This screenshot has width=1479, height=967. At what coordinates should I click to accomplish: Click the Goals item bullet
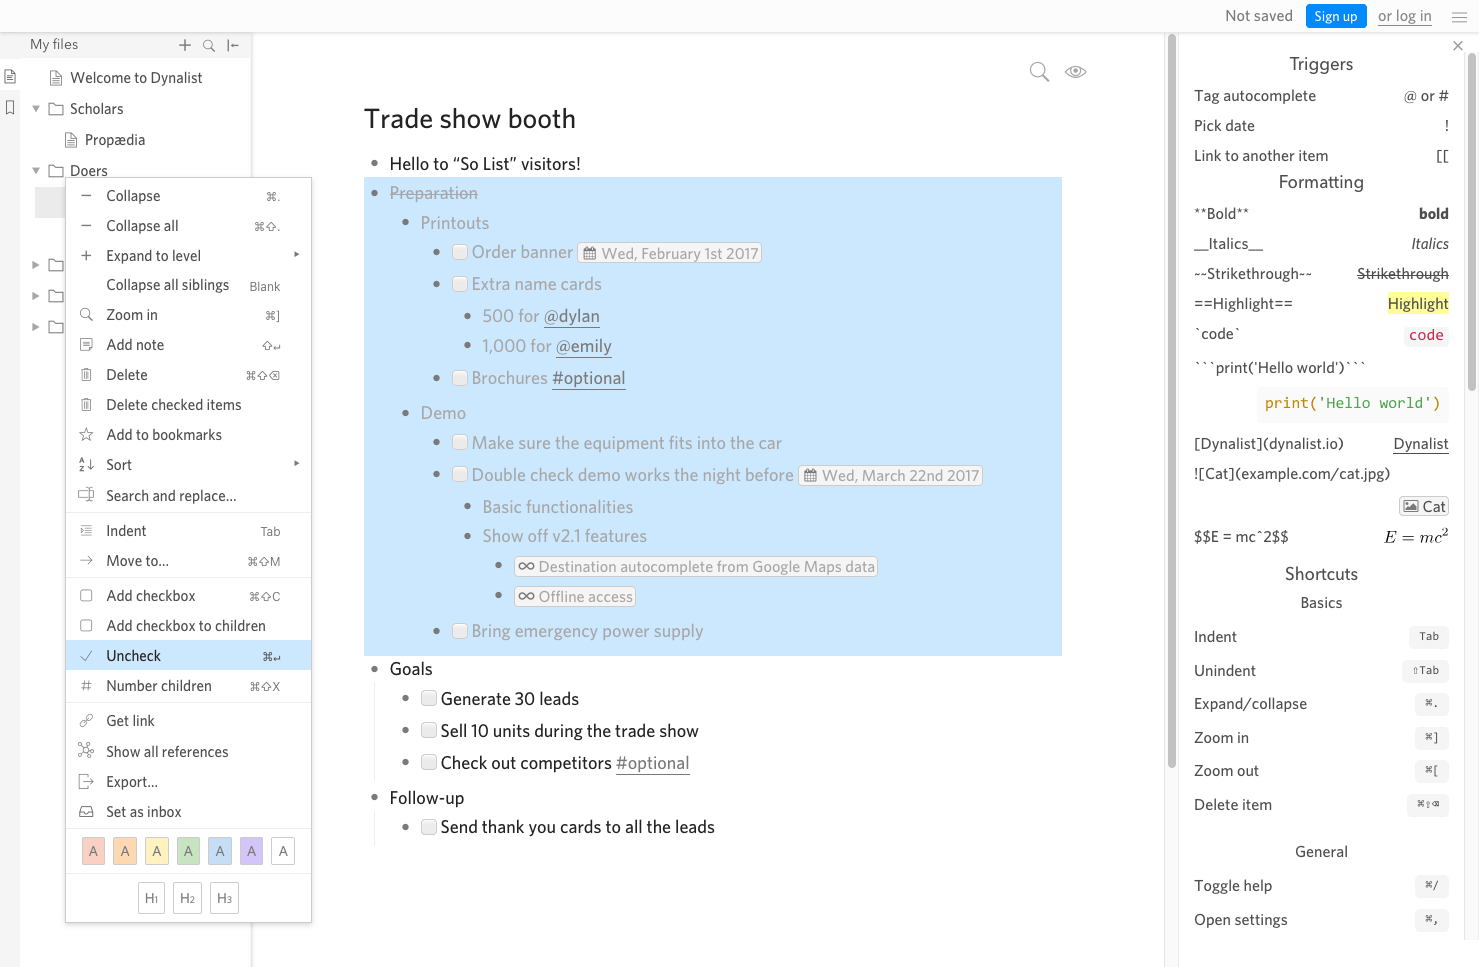[375, 669]
